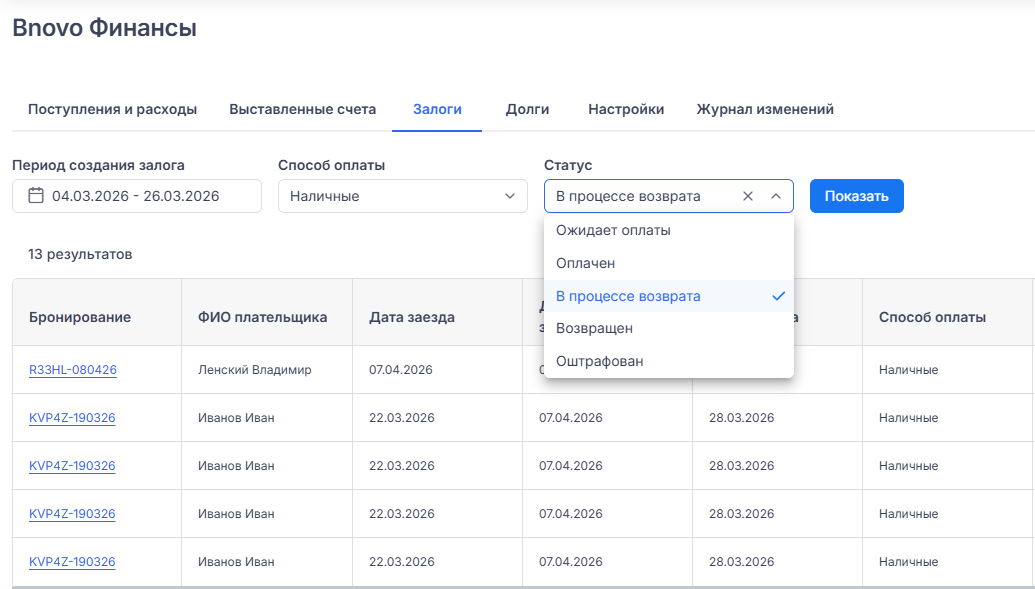Image resolution: width=1035 pixels, height=589 pixels.
Task: Select Ожидает оплаты status option
Action: (x=613, y=230)
